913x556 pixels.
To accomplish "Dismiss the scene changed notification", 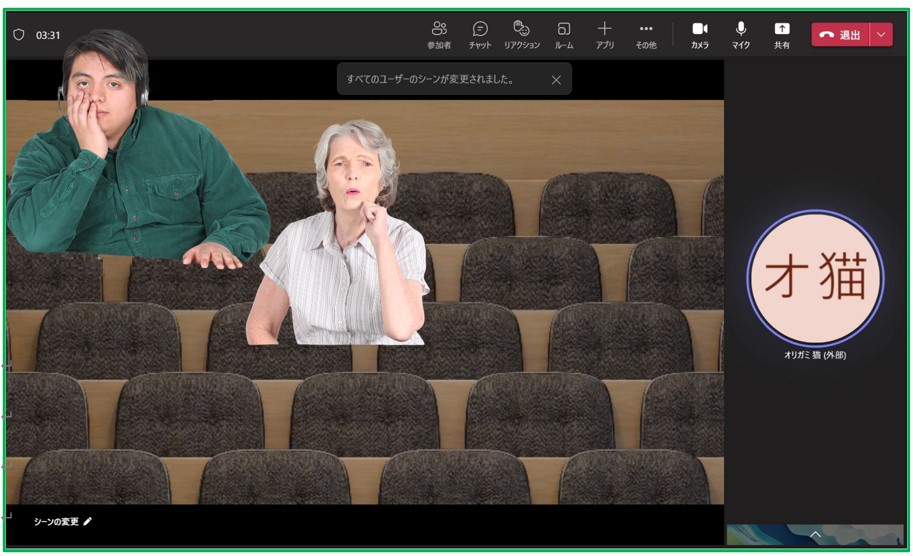I will tap(557, 80).
